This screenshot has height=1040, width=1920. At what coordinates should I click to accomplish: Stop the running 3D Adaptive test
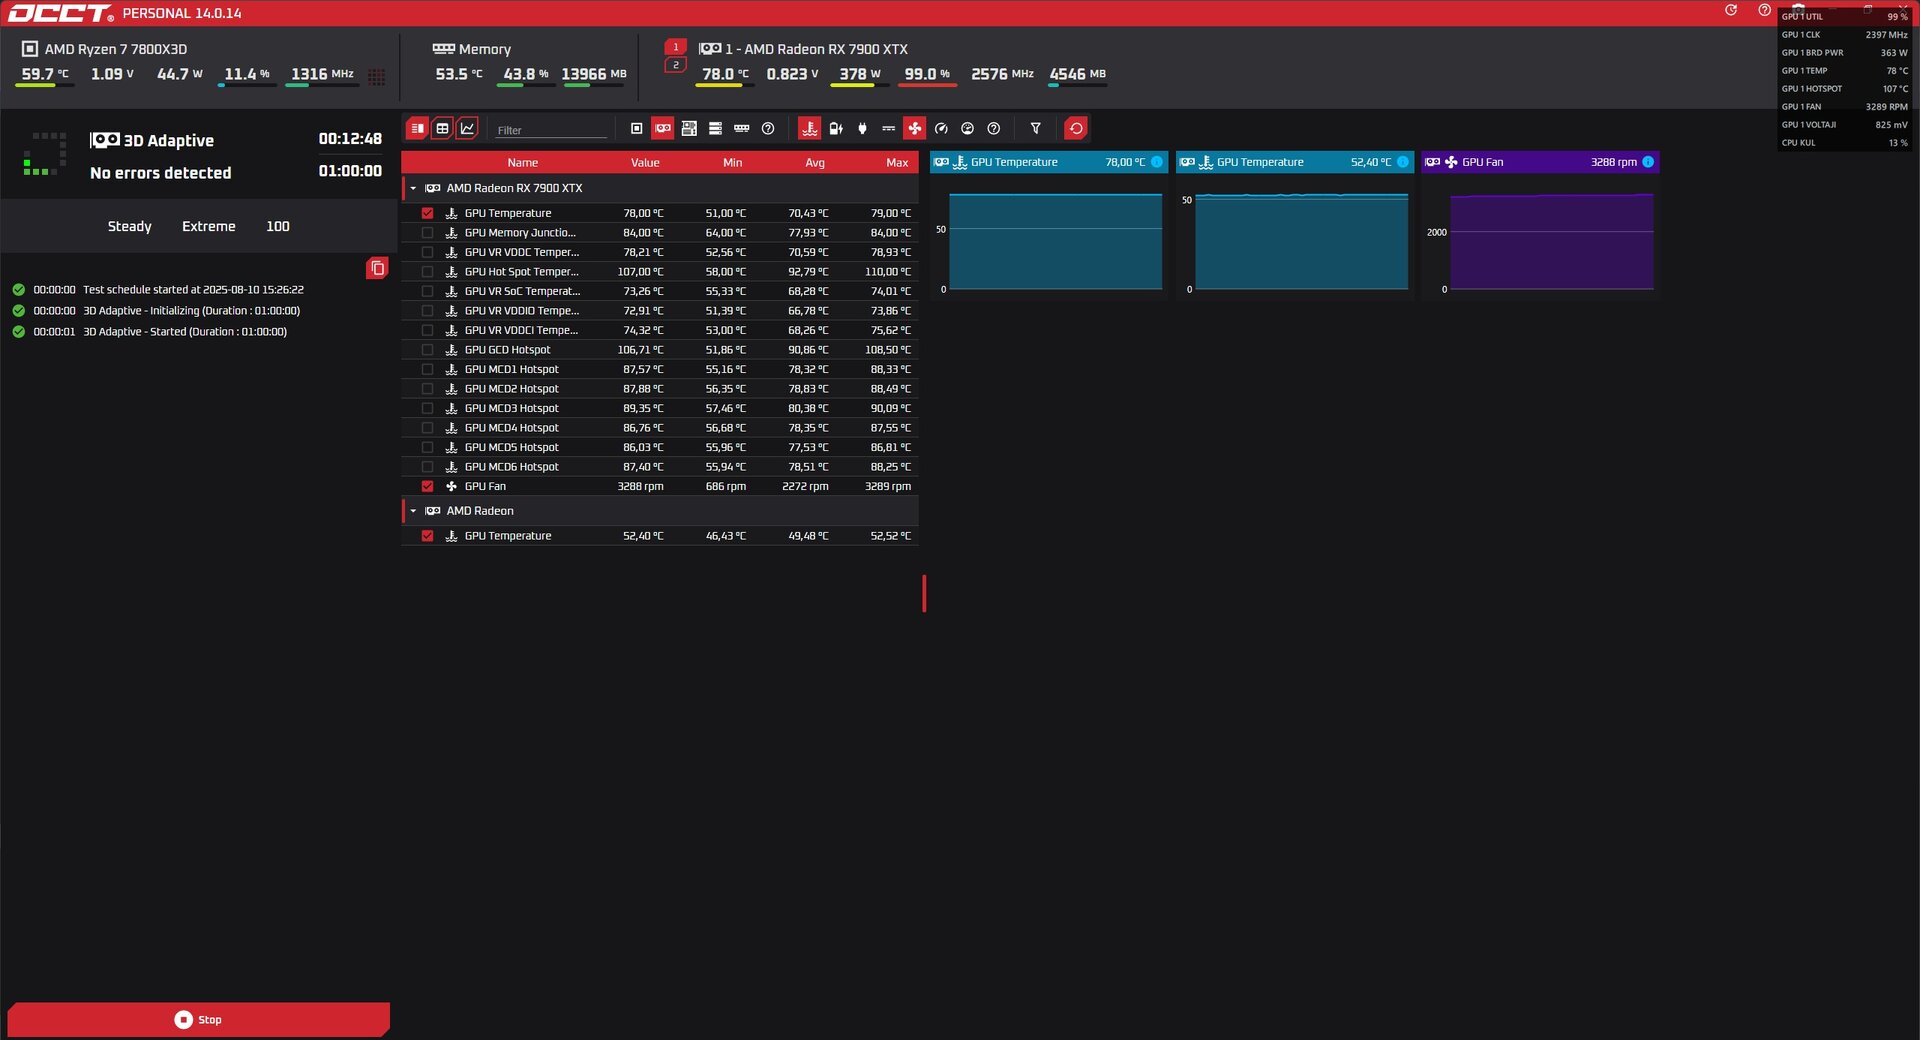click(198, 1019)
